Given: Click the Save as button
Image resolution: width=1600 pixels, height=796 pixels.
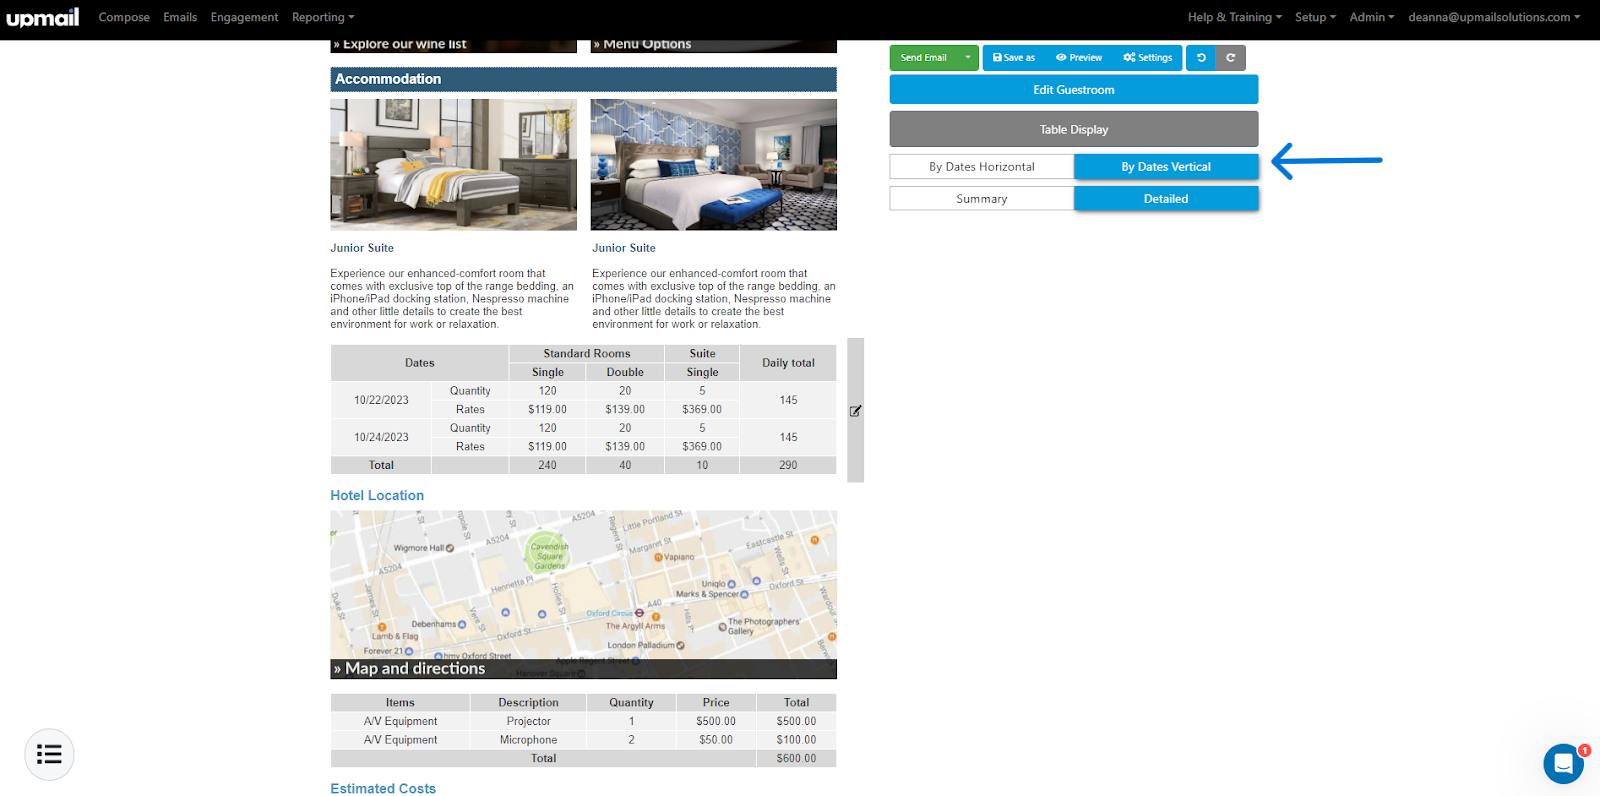Looking at the screenshot, I should [x=1014, y=58].
